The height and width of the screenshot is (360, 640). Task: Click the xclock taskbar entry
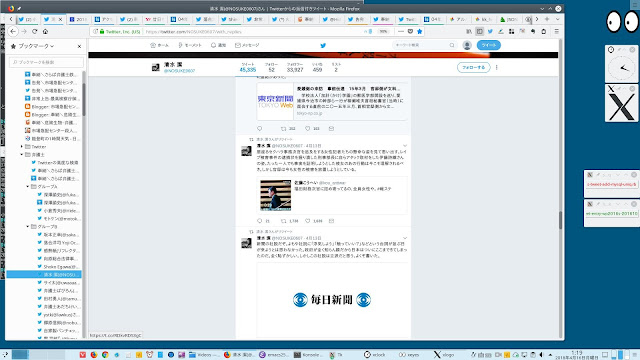[x=375, y=355]
